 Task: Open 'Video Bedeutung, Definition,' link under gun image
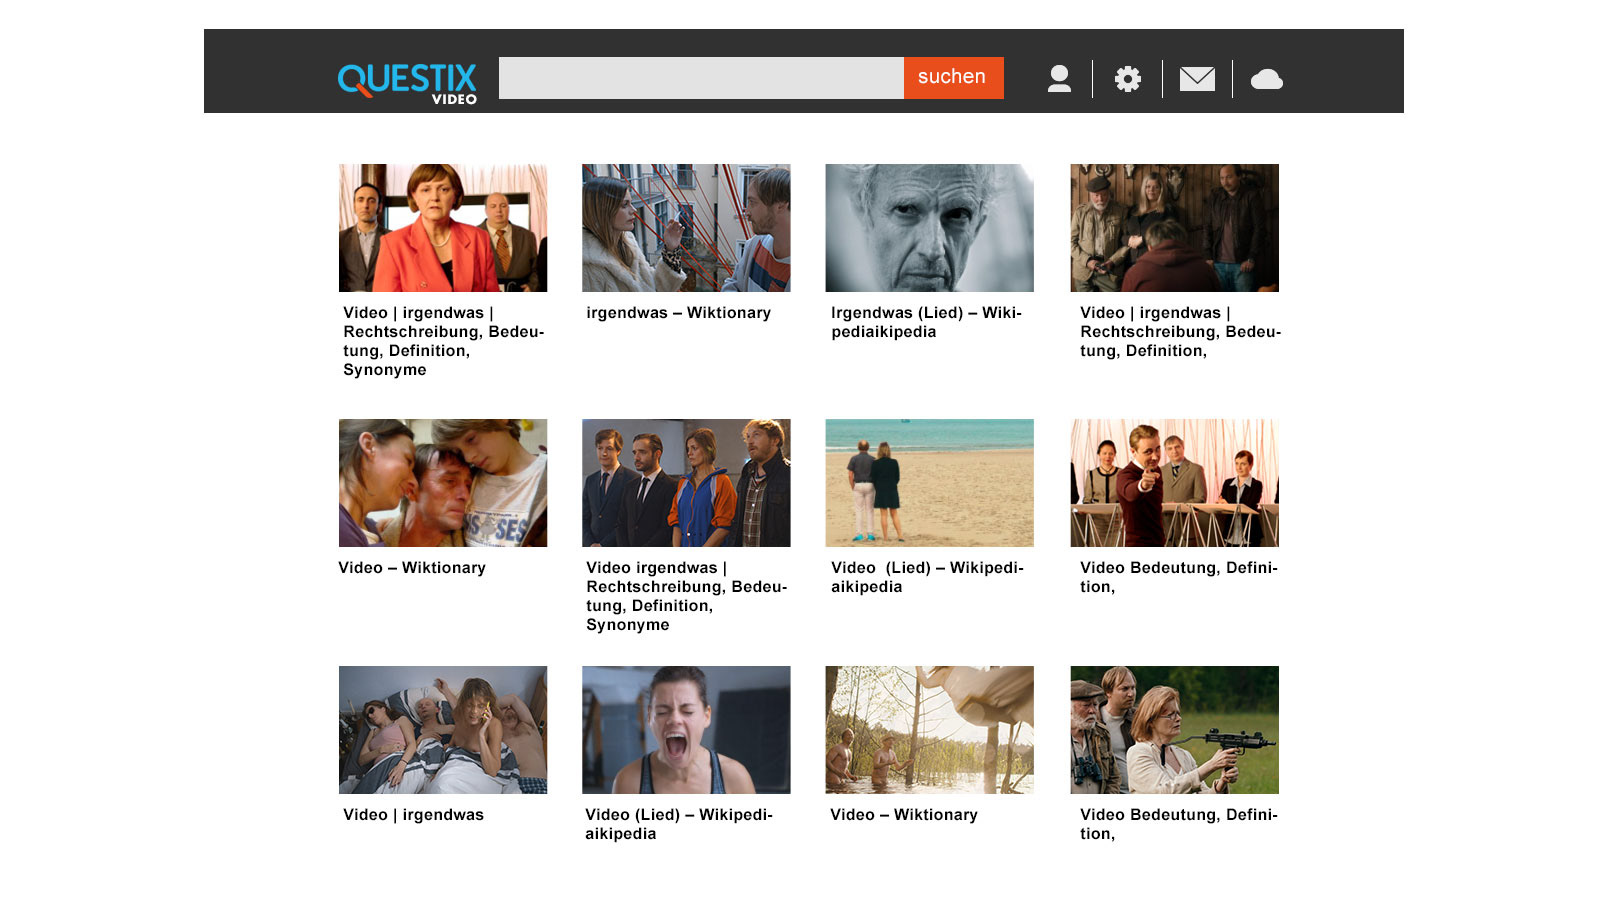pos(1178,824)
